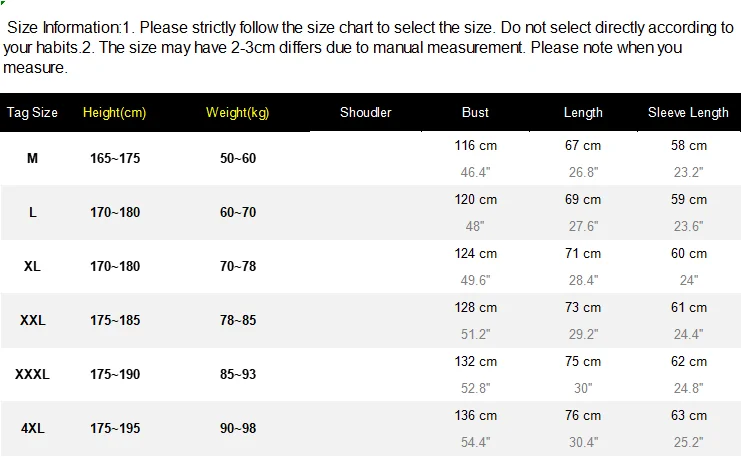Select the 165~175 height value
Viewport: 741px width, 457px height.
tap(115, 158)
